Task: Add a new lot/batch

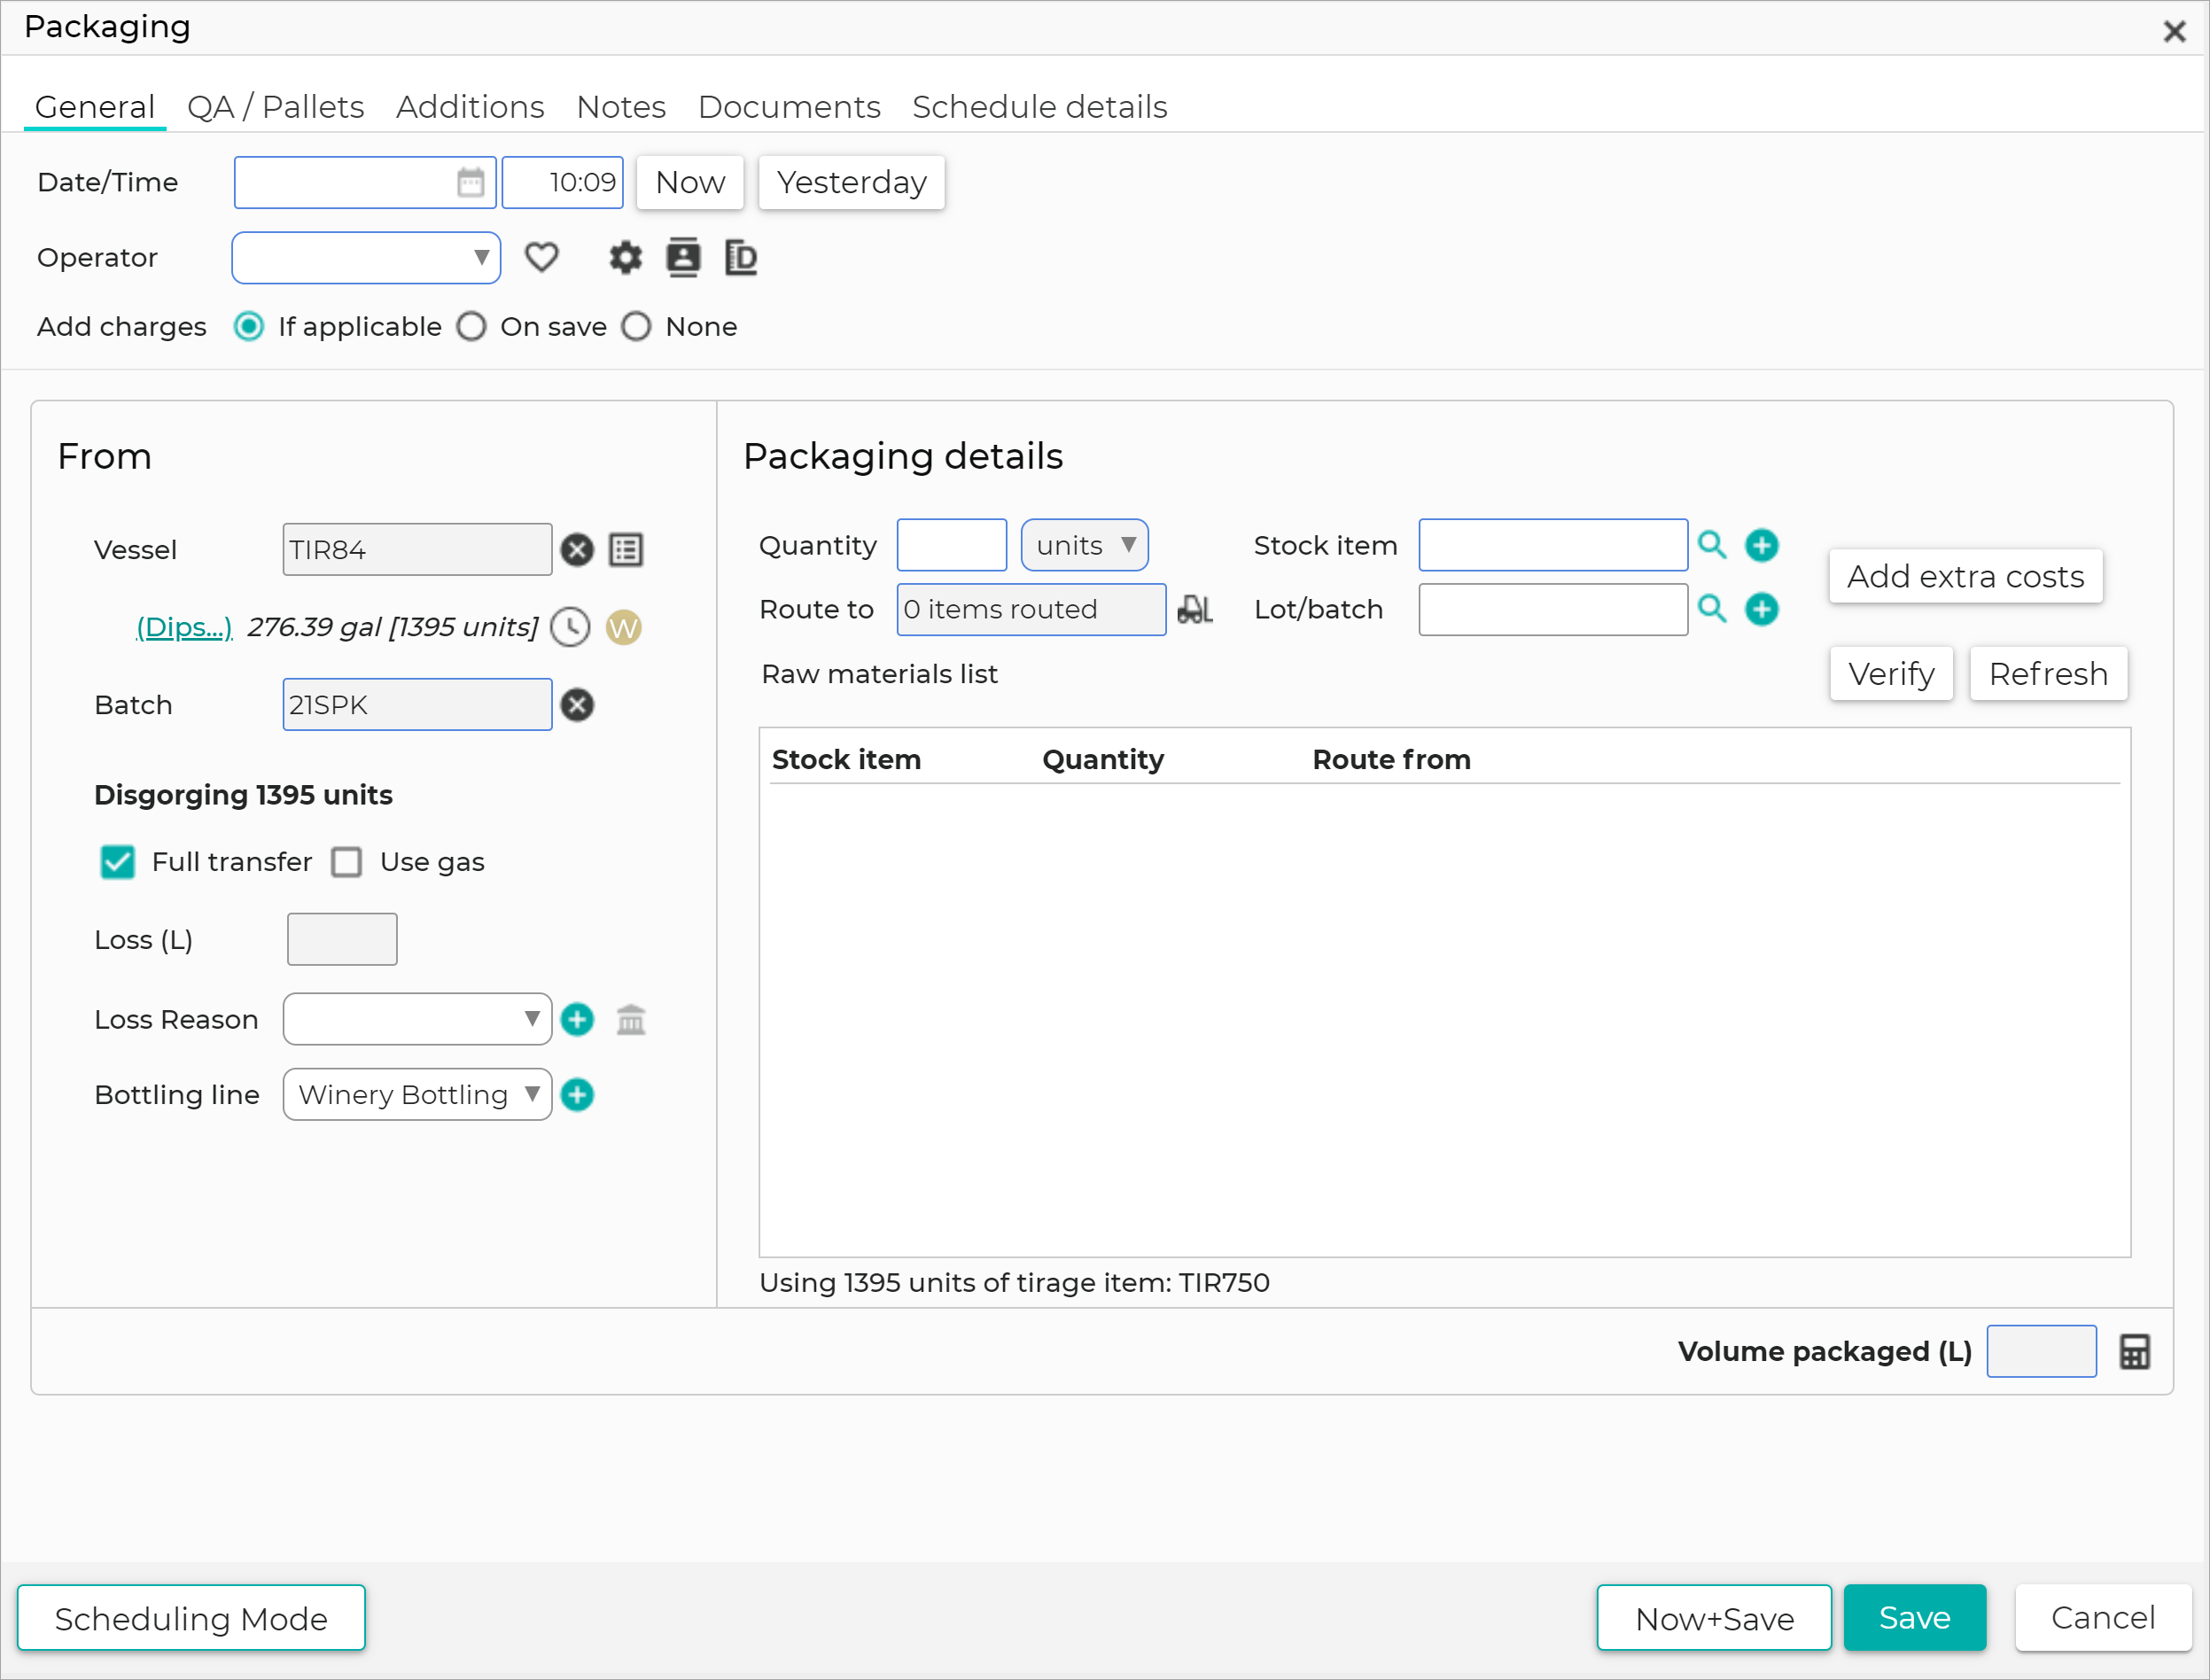Action: (1762, 609)
